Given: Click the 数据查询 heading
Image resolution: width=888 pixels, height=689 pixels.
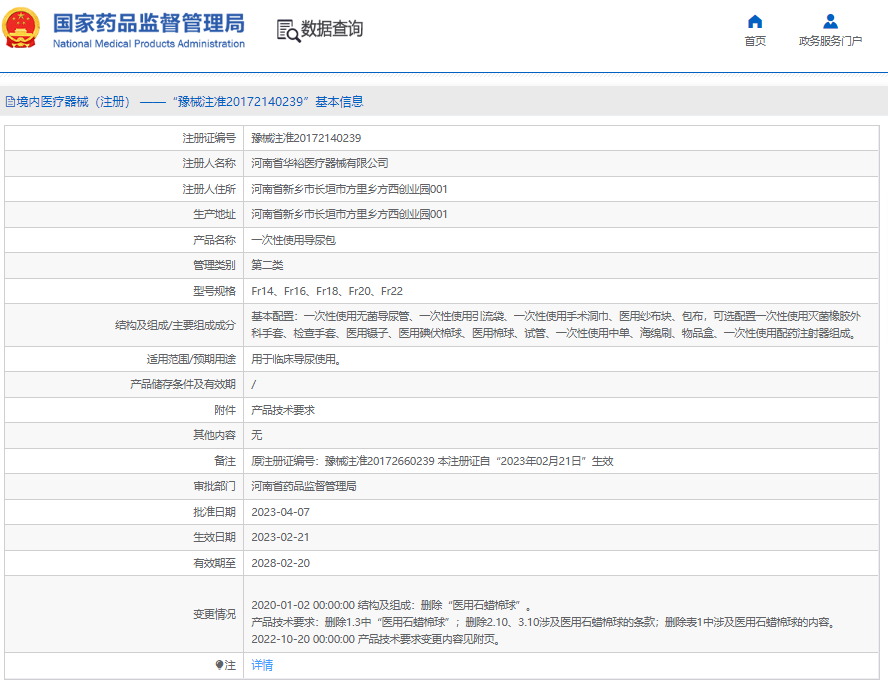Looking at the screenshot, I should coord(332,29).
